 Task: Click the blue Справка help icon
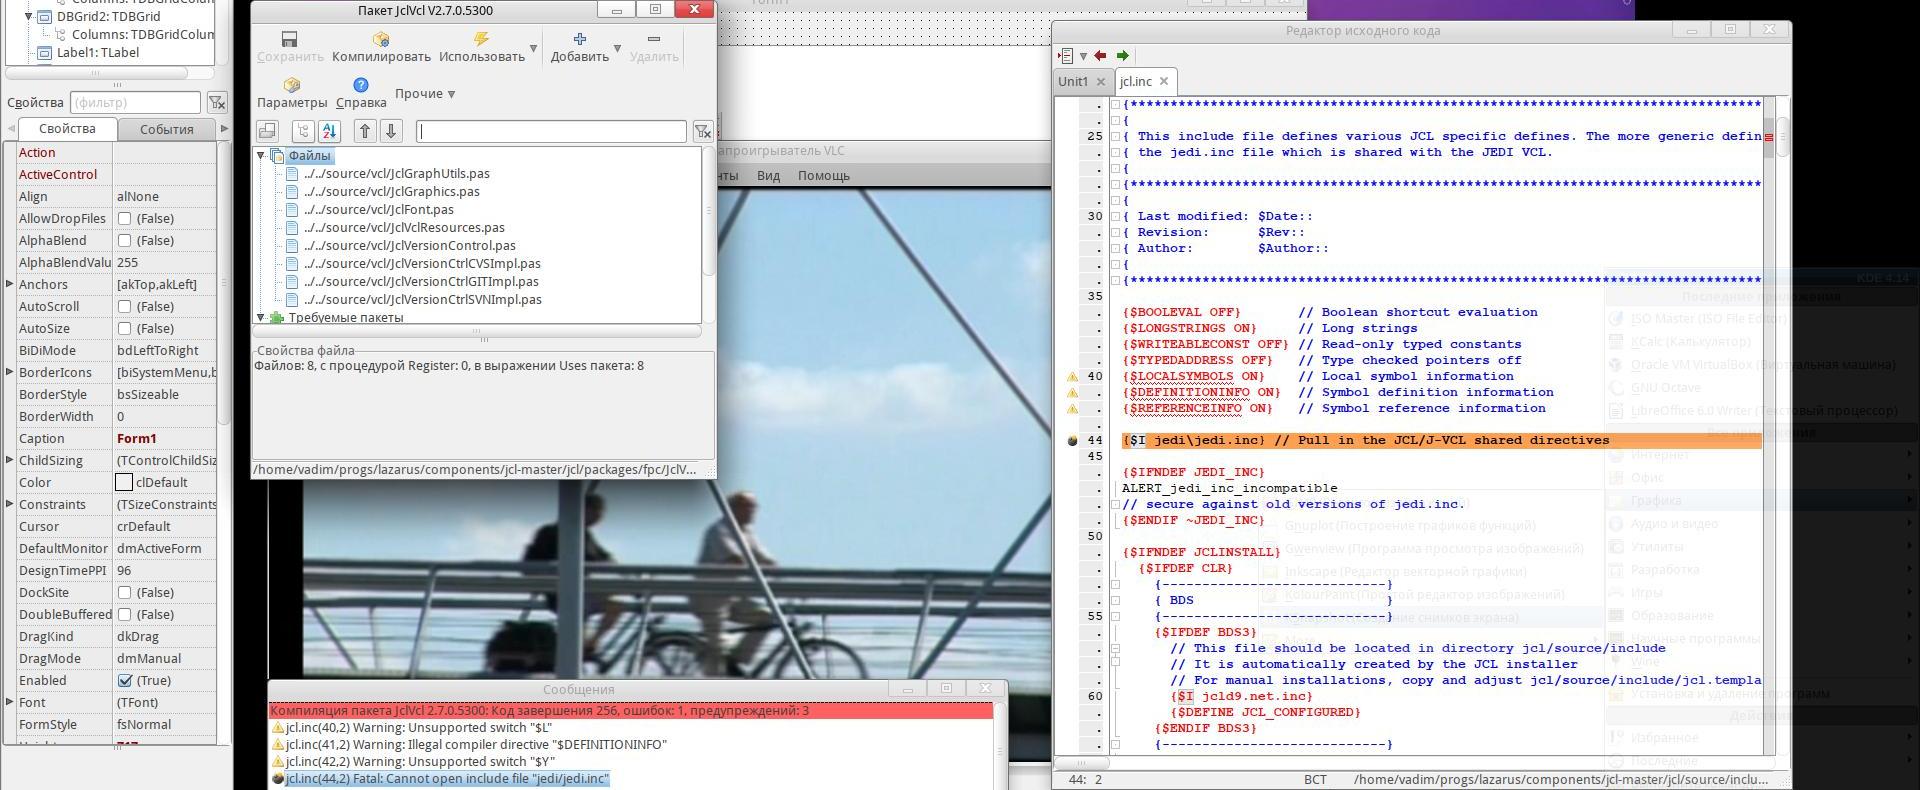(361, 85)
